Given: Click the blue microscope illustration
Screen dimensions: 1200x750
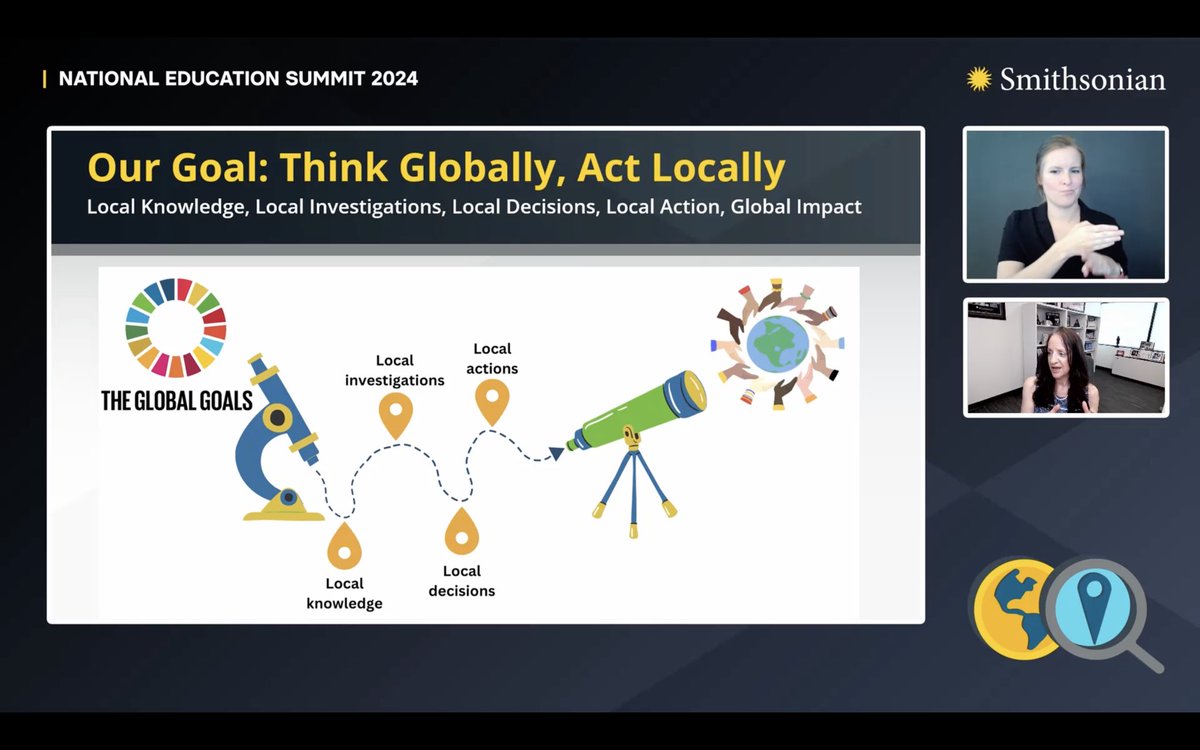Looking at the screenshot, I should (x=281, y=437).
